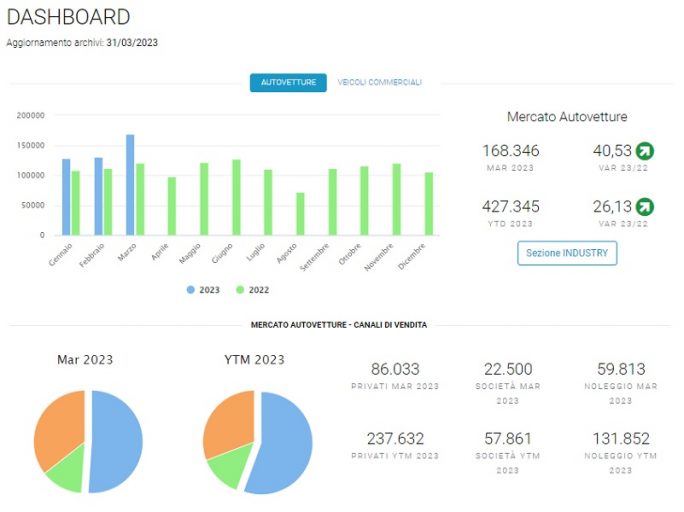
Task: Click the blue 2023 legend dot
Action: point(191,290)
